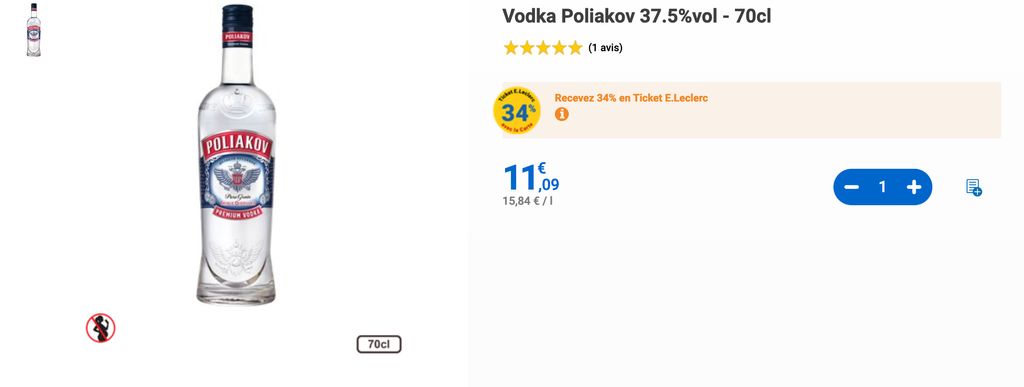Click the beige promotional ticket banner

[x=751, y=110]
